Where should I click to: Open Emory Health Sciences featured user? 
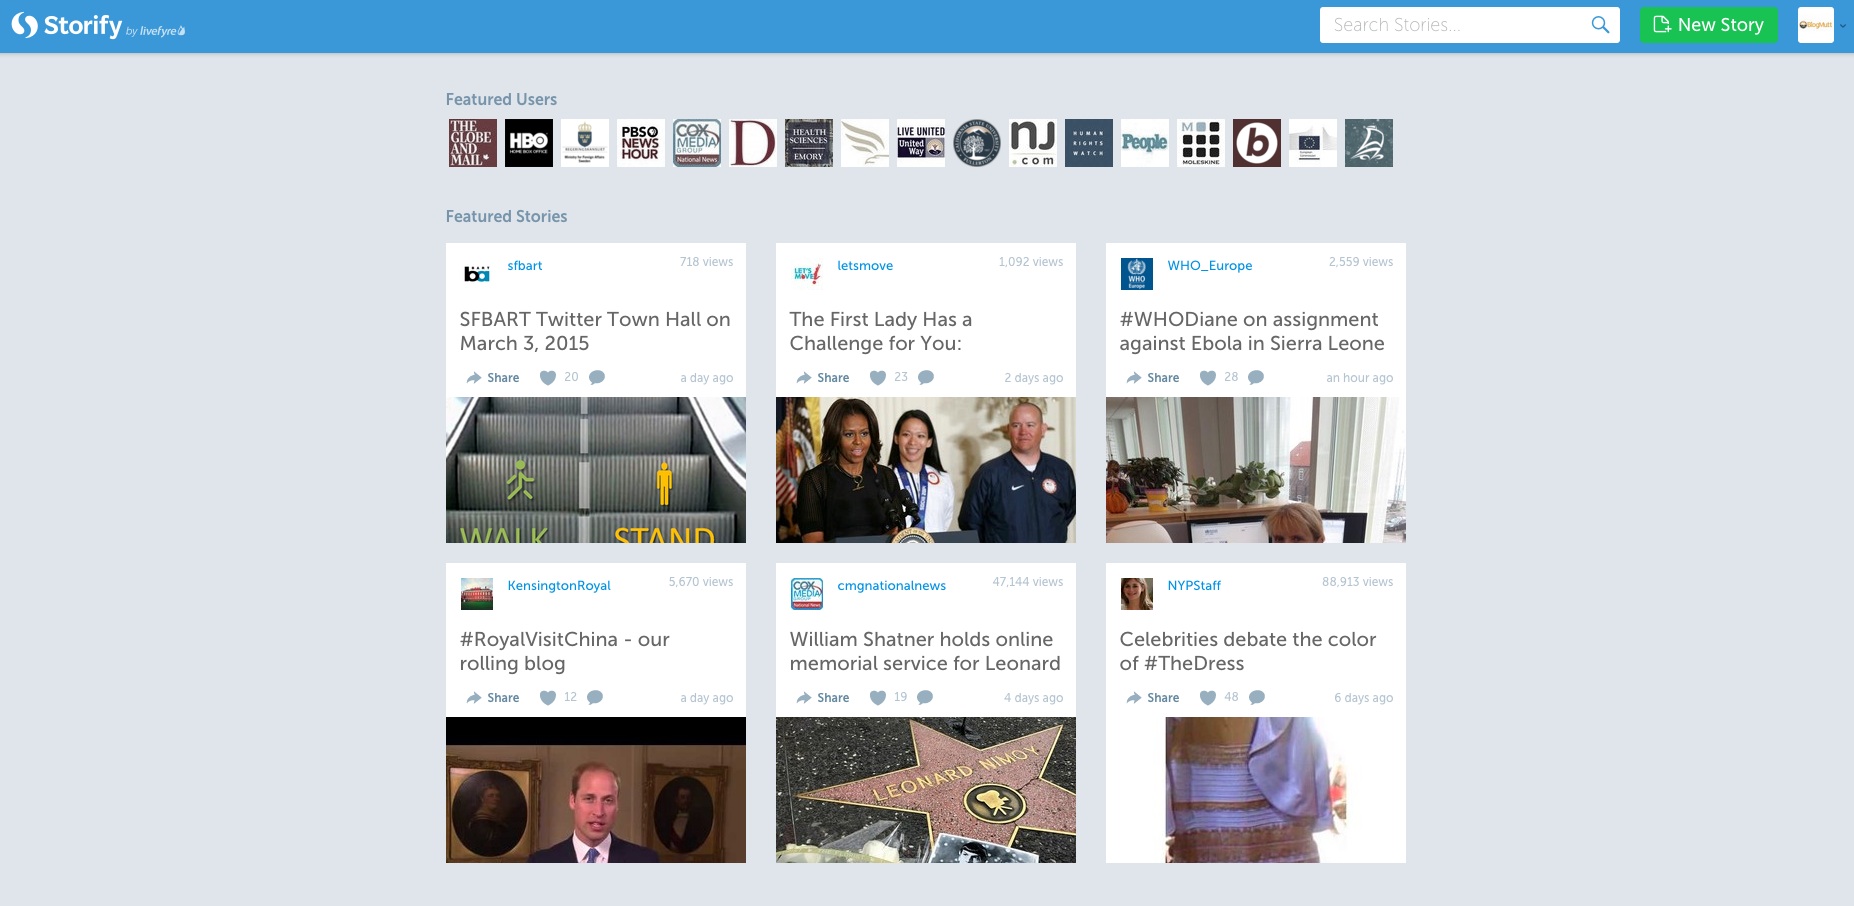[809, 143]
